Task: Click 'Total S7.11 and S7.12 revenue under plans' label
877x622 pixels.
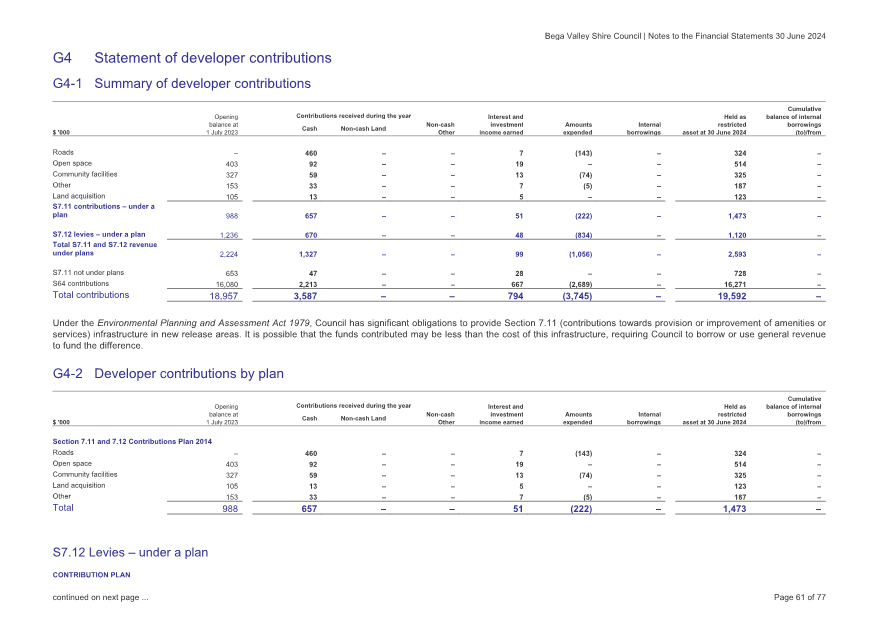Action: pos(105,249)
